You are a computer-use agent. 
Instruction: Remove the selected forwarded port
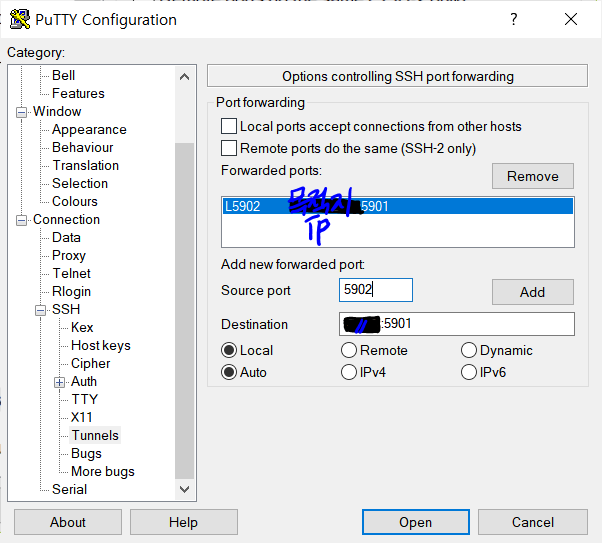point(533,176)
